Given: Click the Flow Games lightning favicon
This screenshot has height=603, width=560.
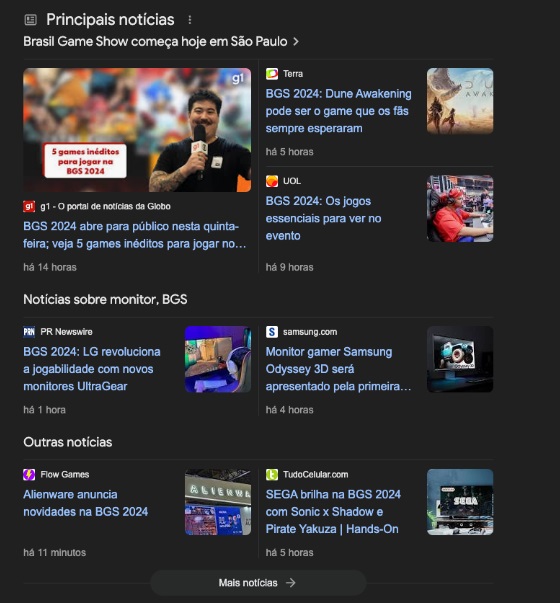Looking at the screenshot, I should (29, 475).
